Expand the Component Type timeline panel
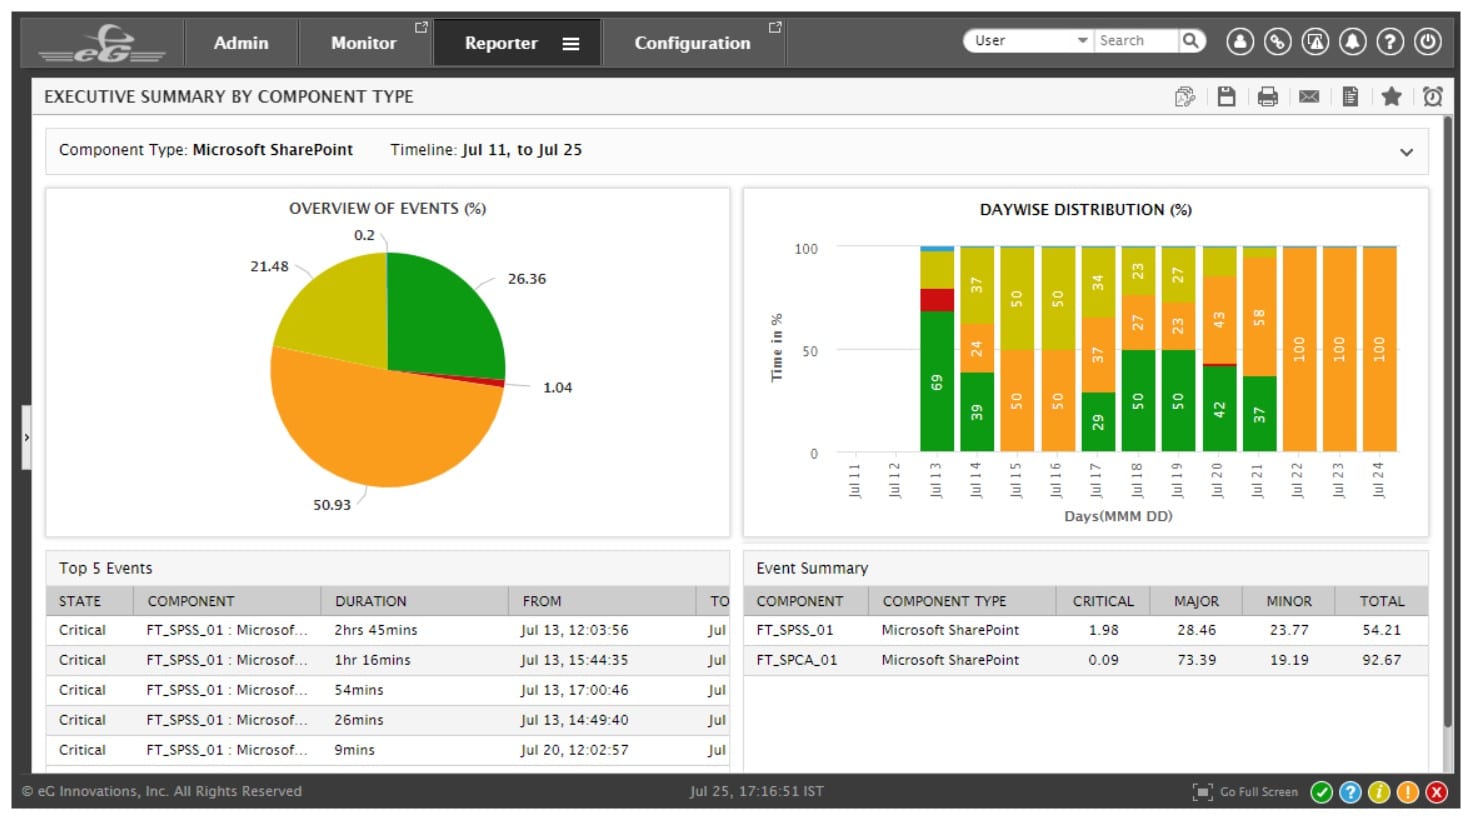Viewport: 1472px width, 820px height. pos(1407,151)
